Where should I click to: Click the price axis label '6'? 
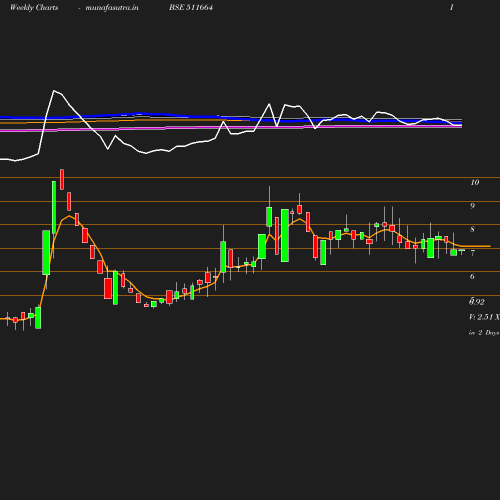[472, 276]
